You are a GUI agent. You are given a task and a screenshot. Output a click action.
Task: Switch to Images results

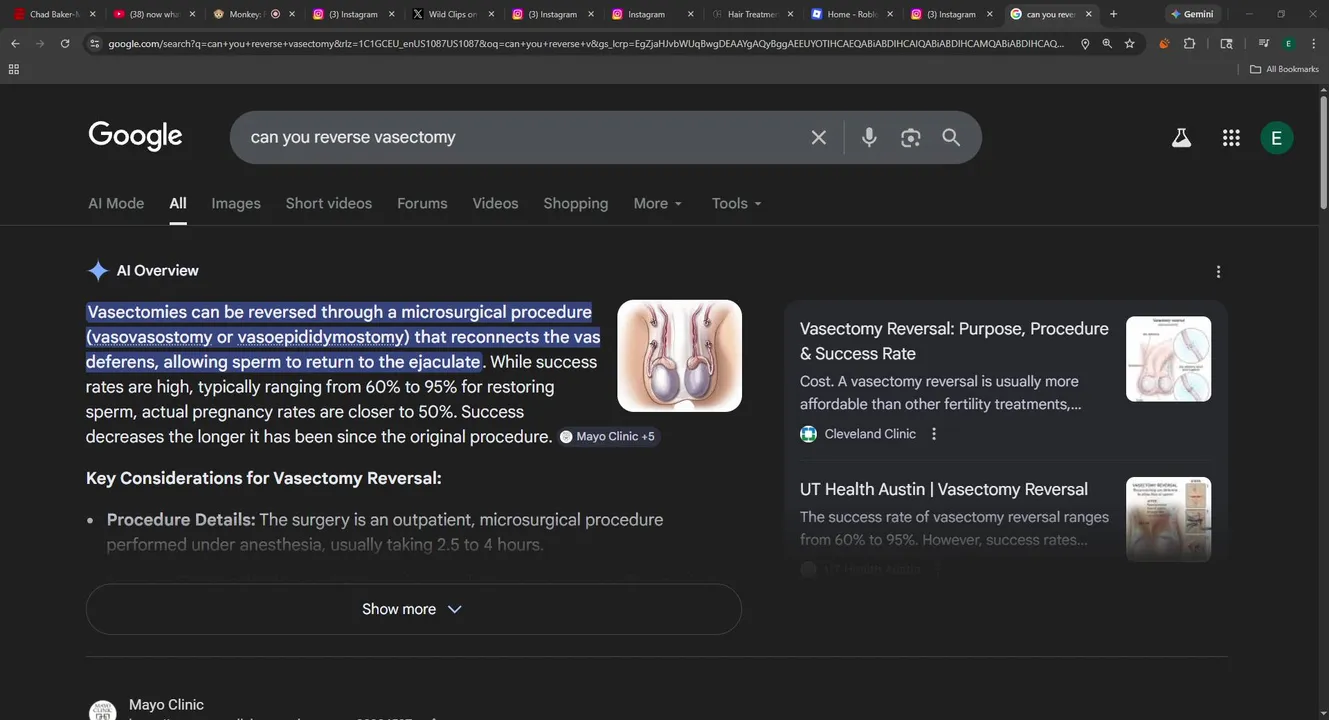click(236, 203)
